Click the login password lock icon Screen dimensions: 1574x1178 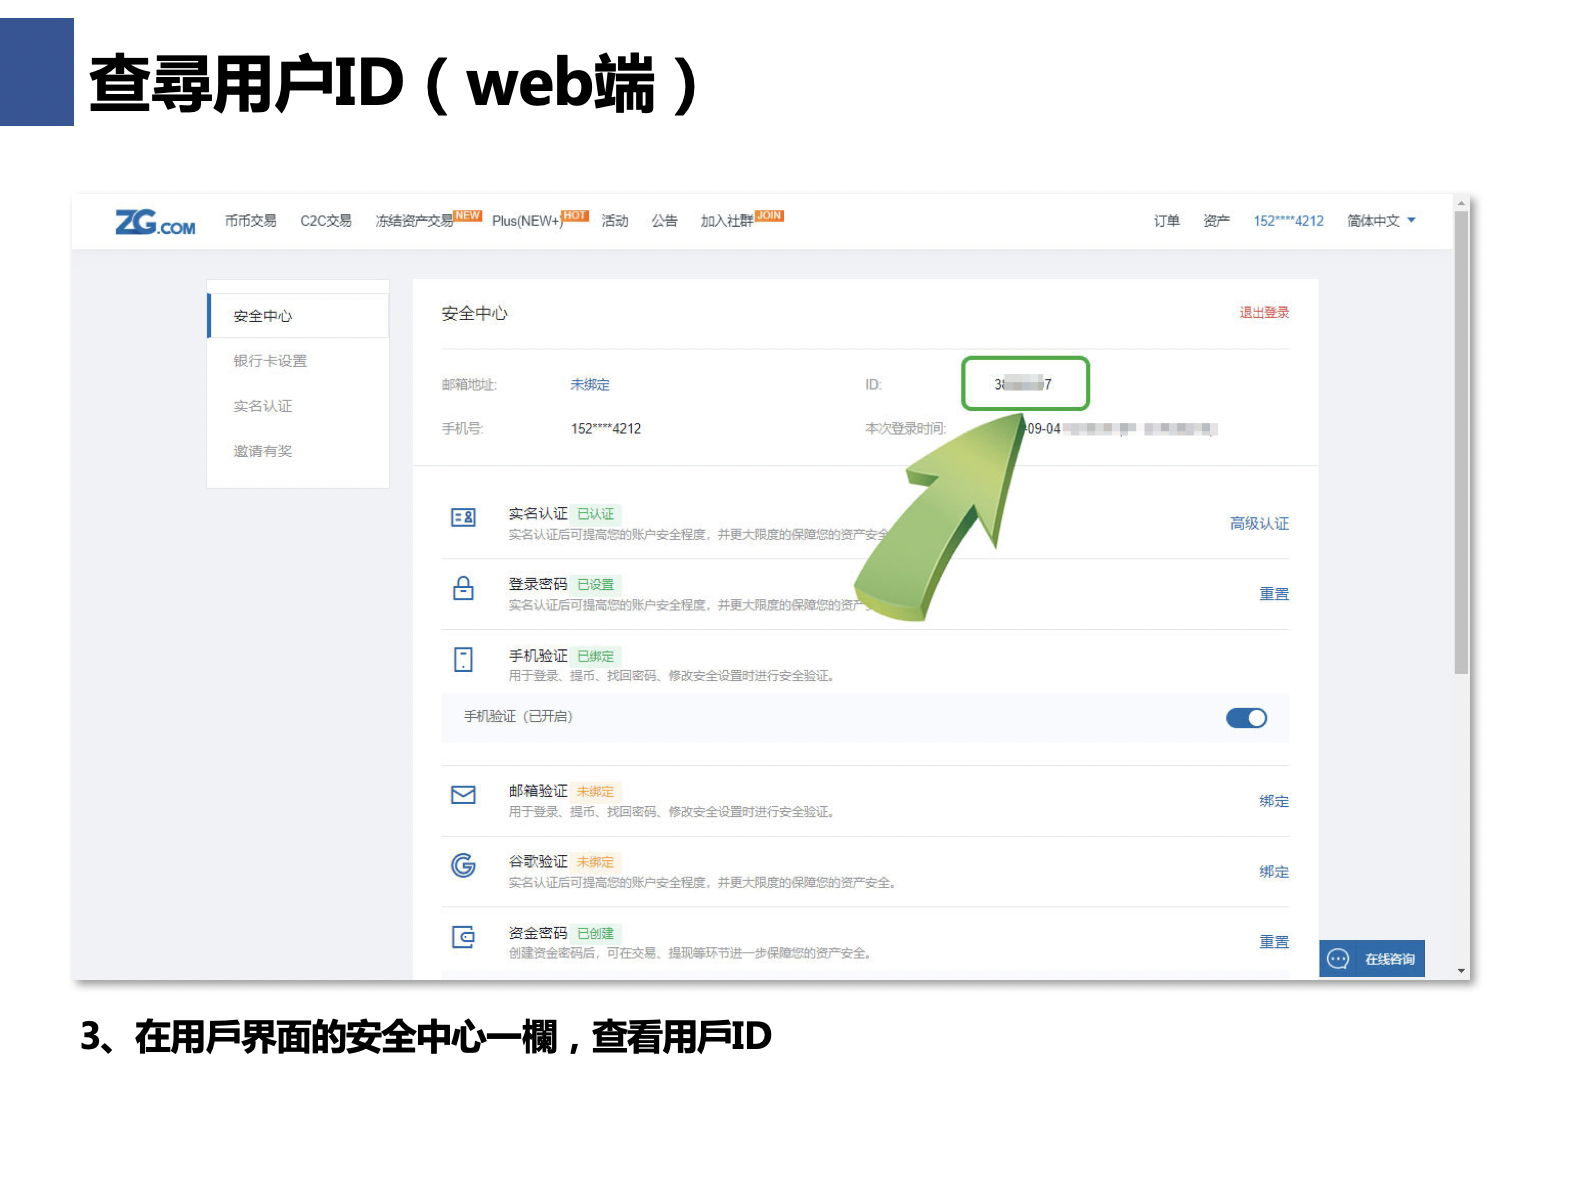tap(463, 588)
